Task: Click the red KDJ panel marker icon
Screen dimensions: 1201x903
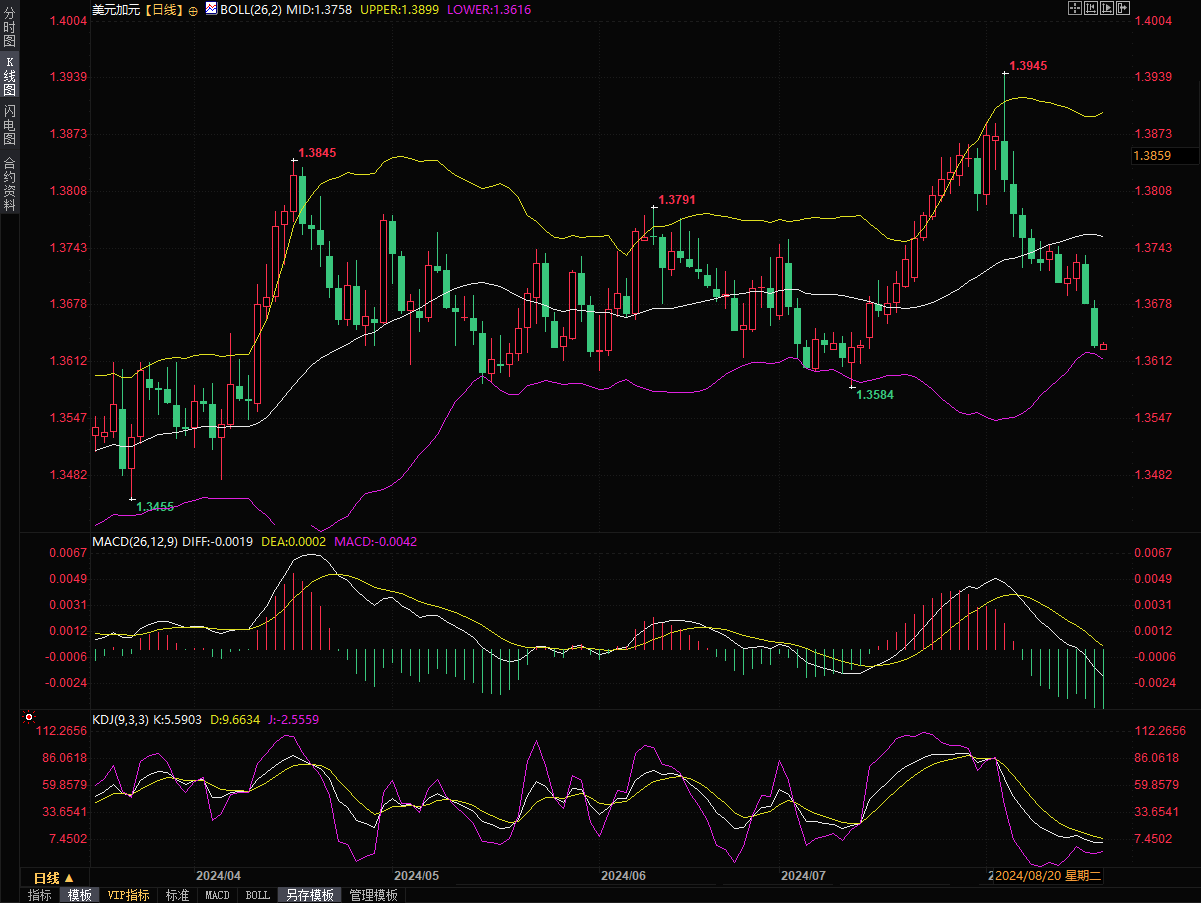Action: (x=29, y=718)
